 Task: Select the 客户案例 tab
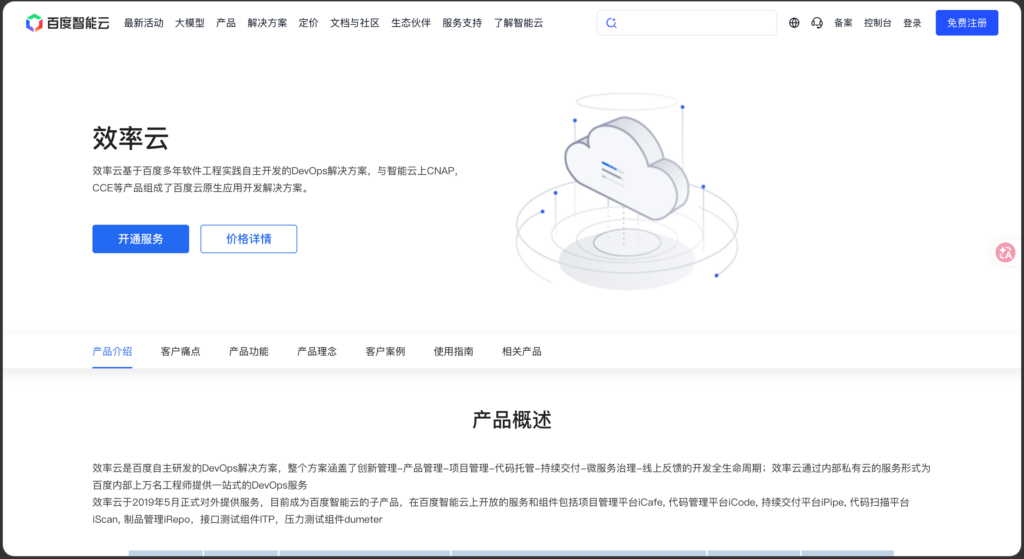click(x=385, y=351)
